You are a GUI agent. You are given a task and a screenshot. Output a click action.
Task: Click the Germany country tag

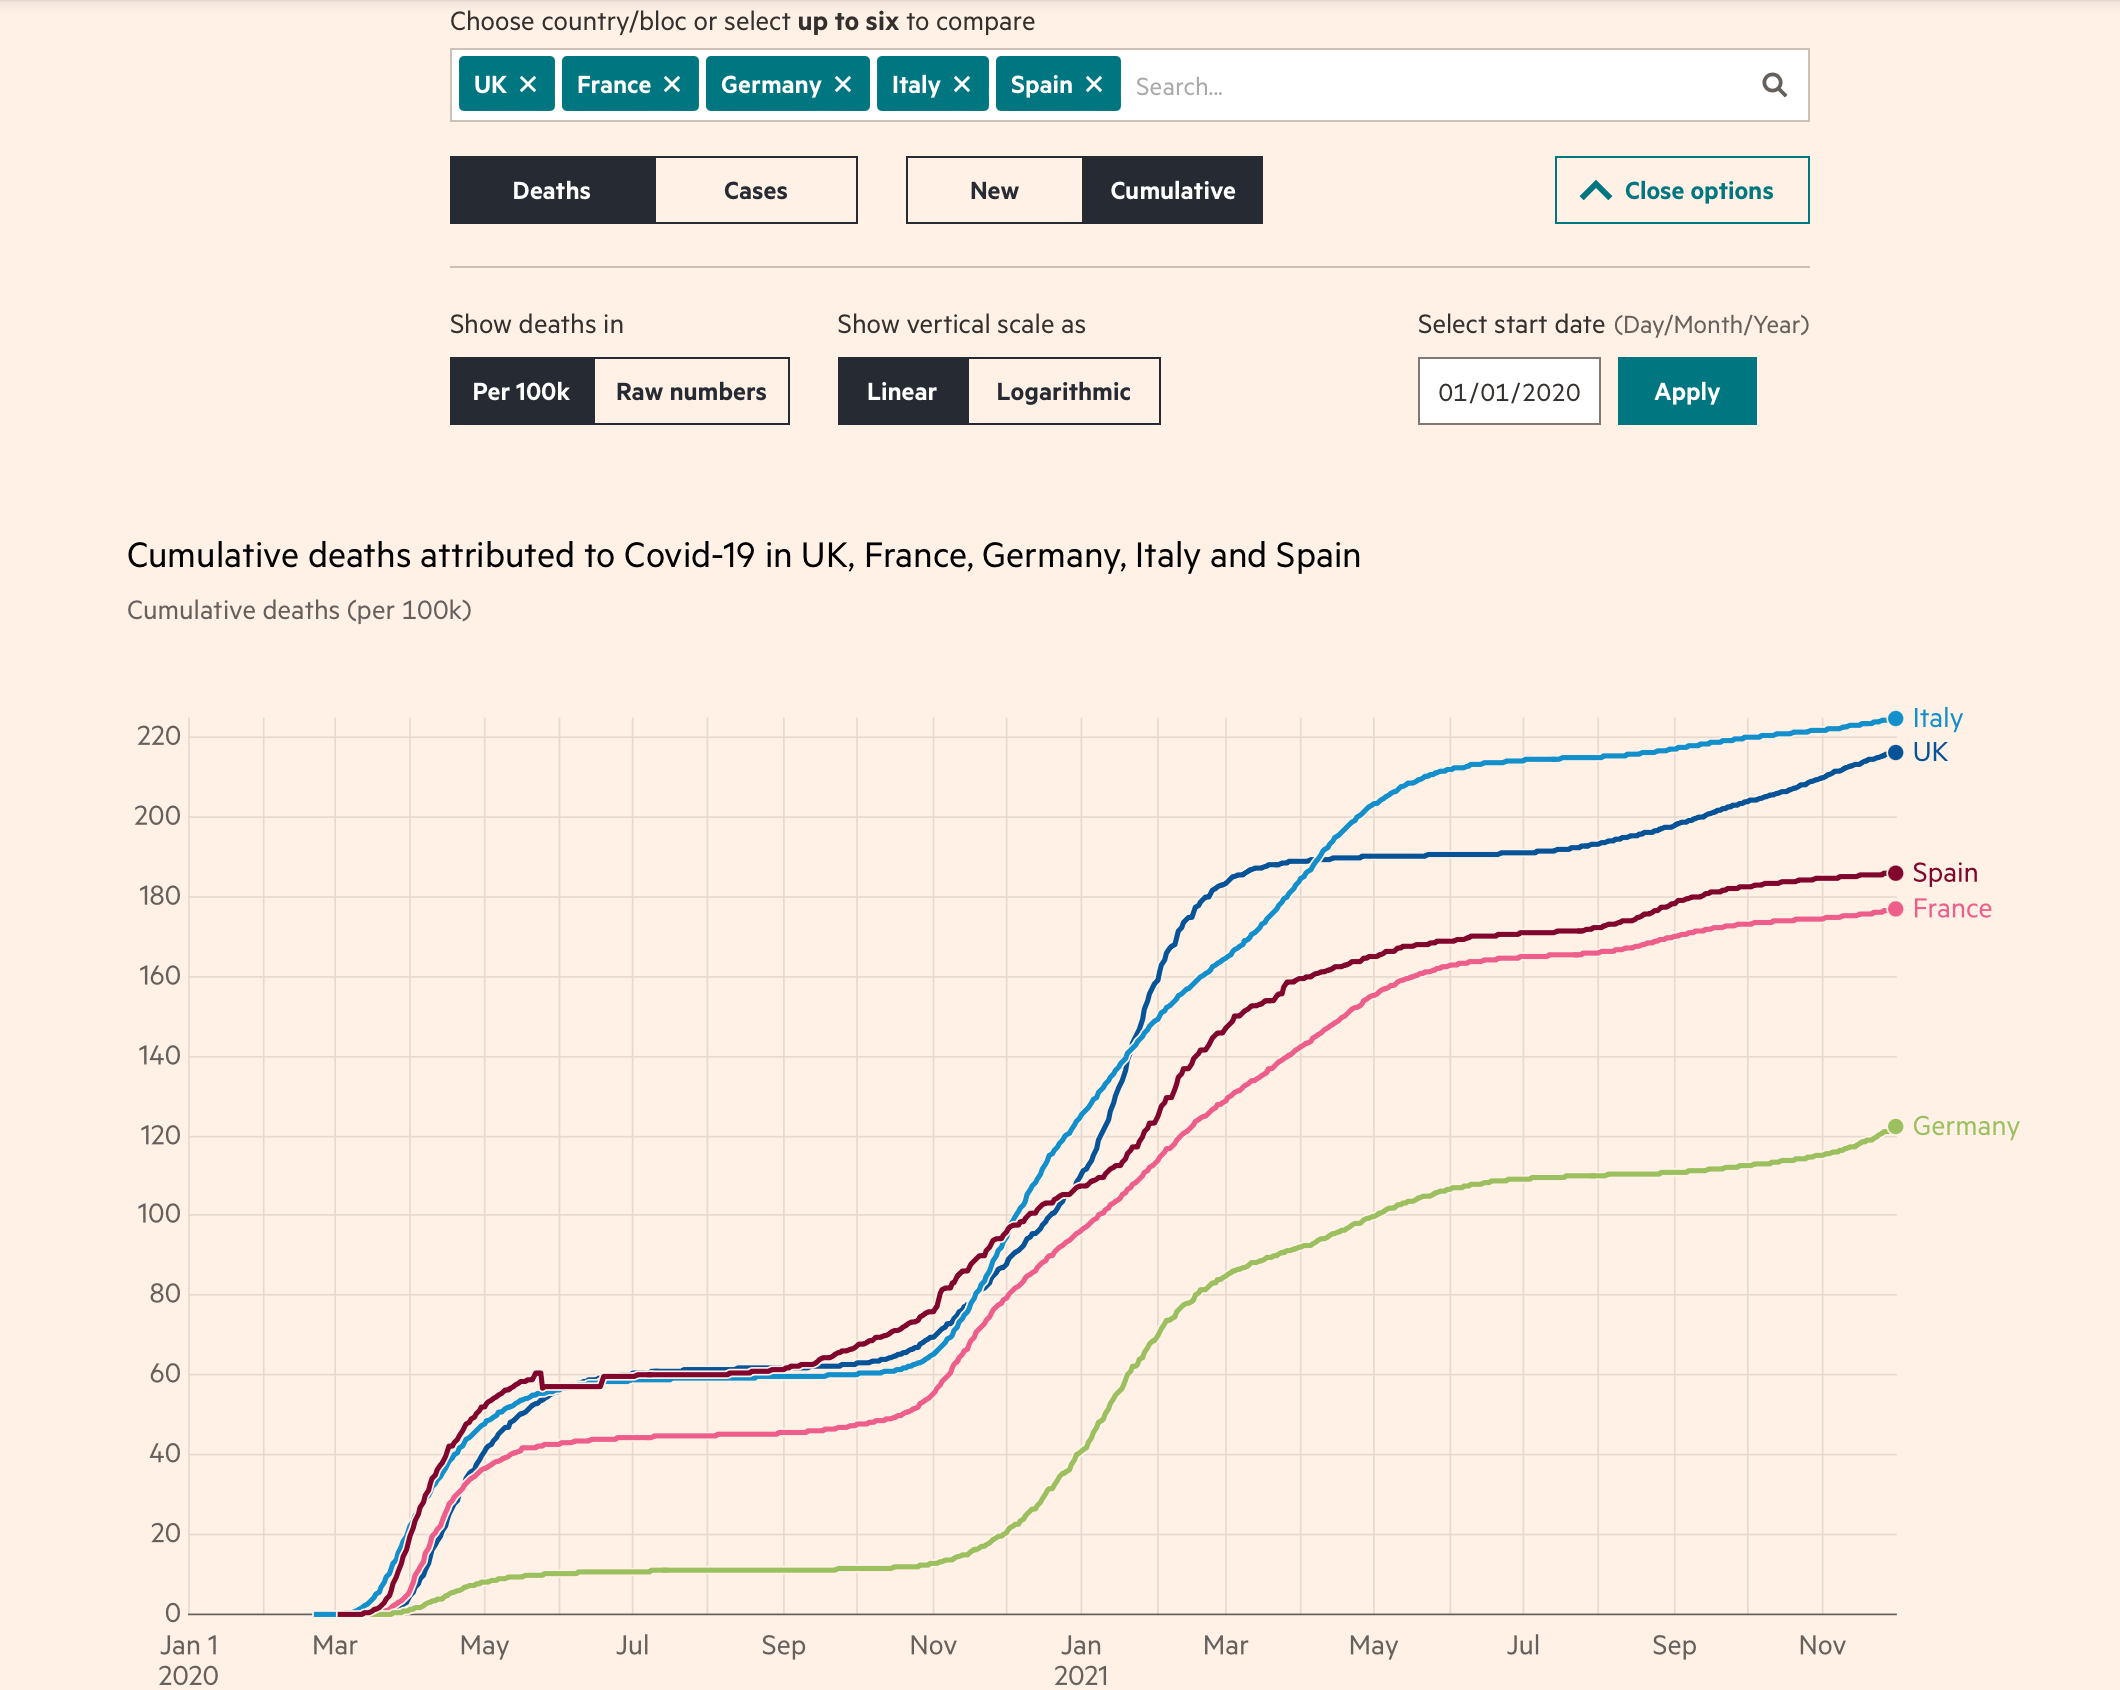click(787, 84)
